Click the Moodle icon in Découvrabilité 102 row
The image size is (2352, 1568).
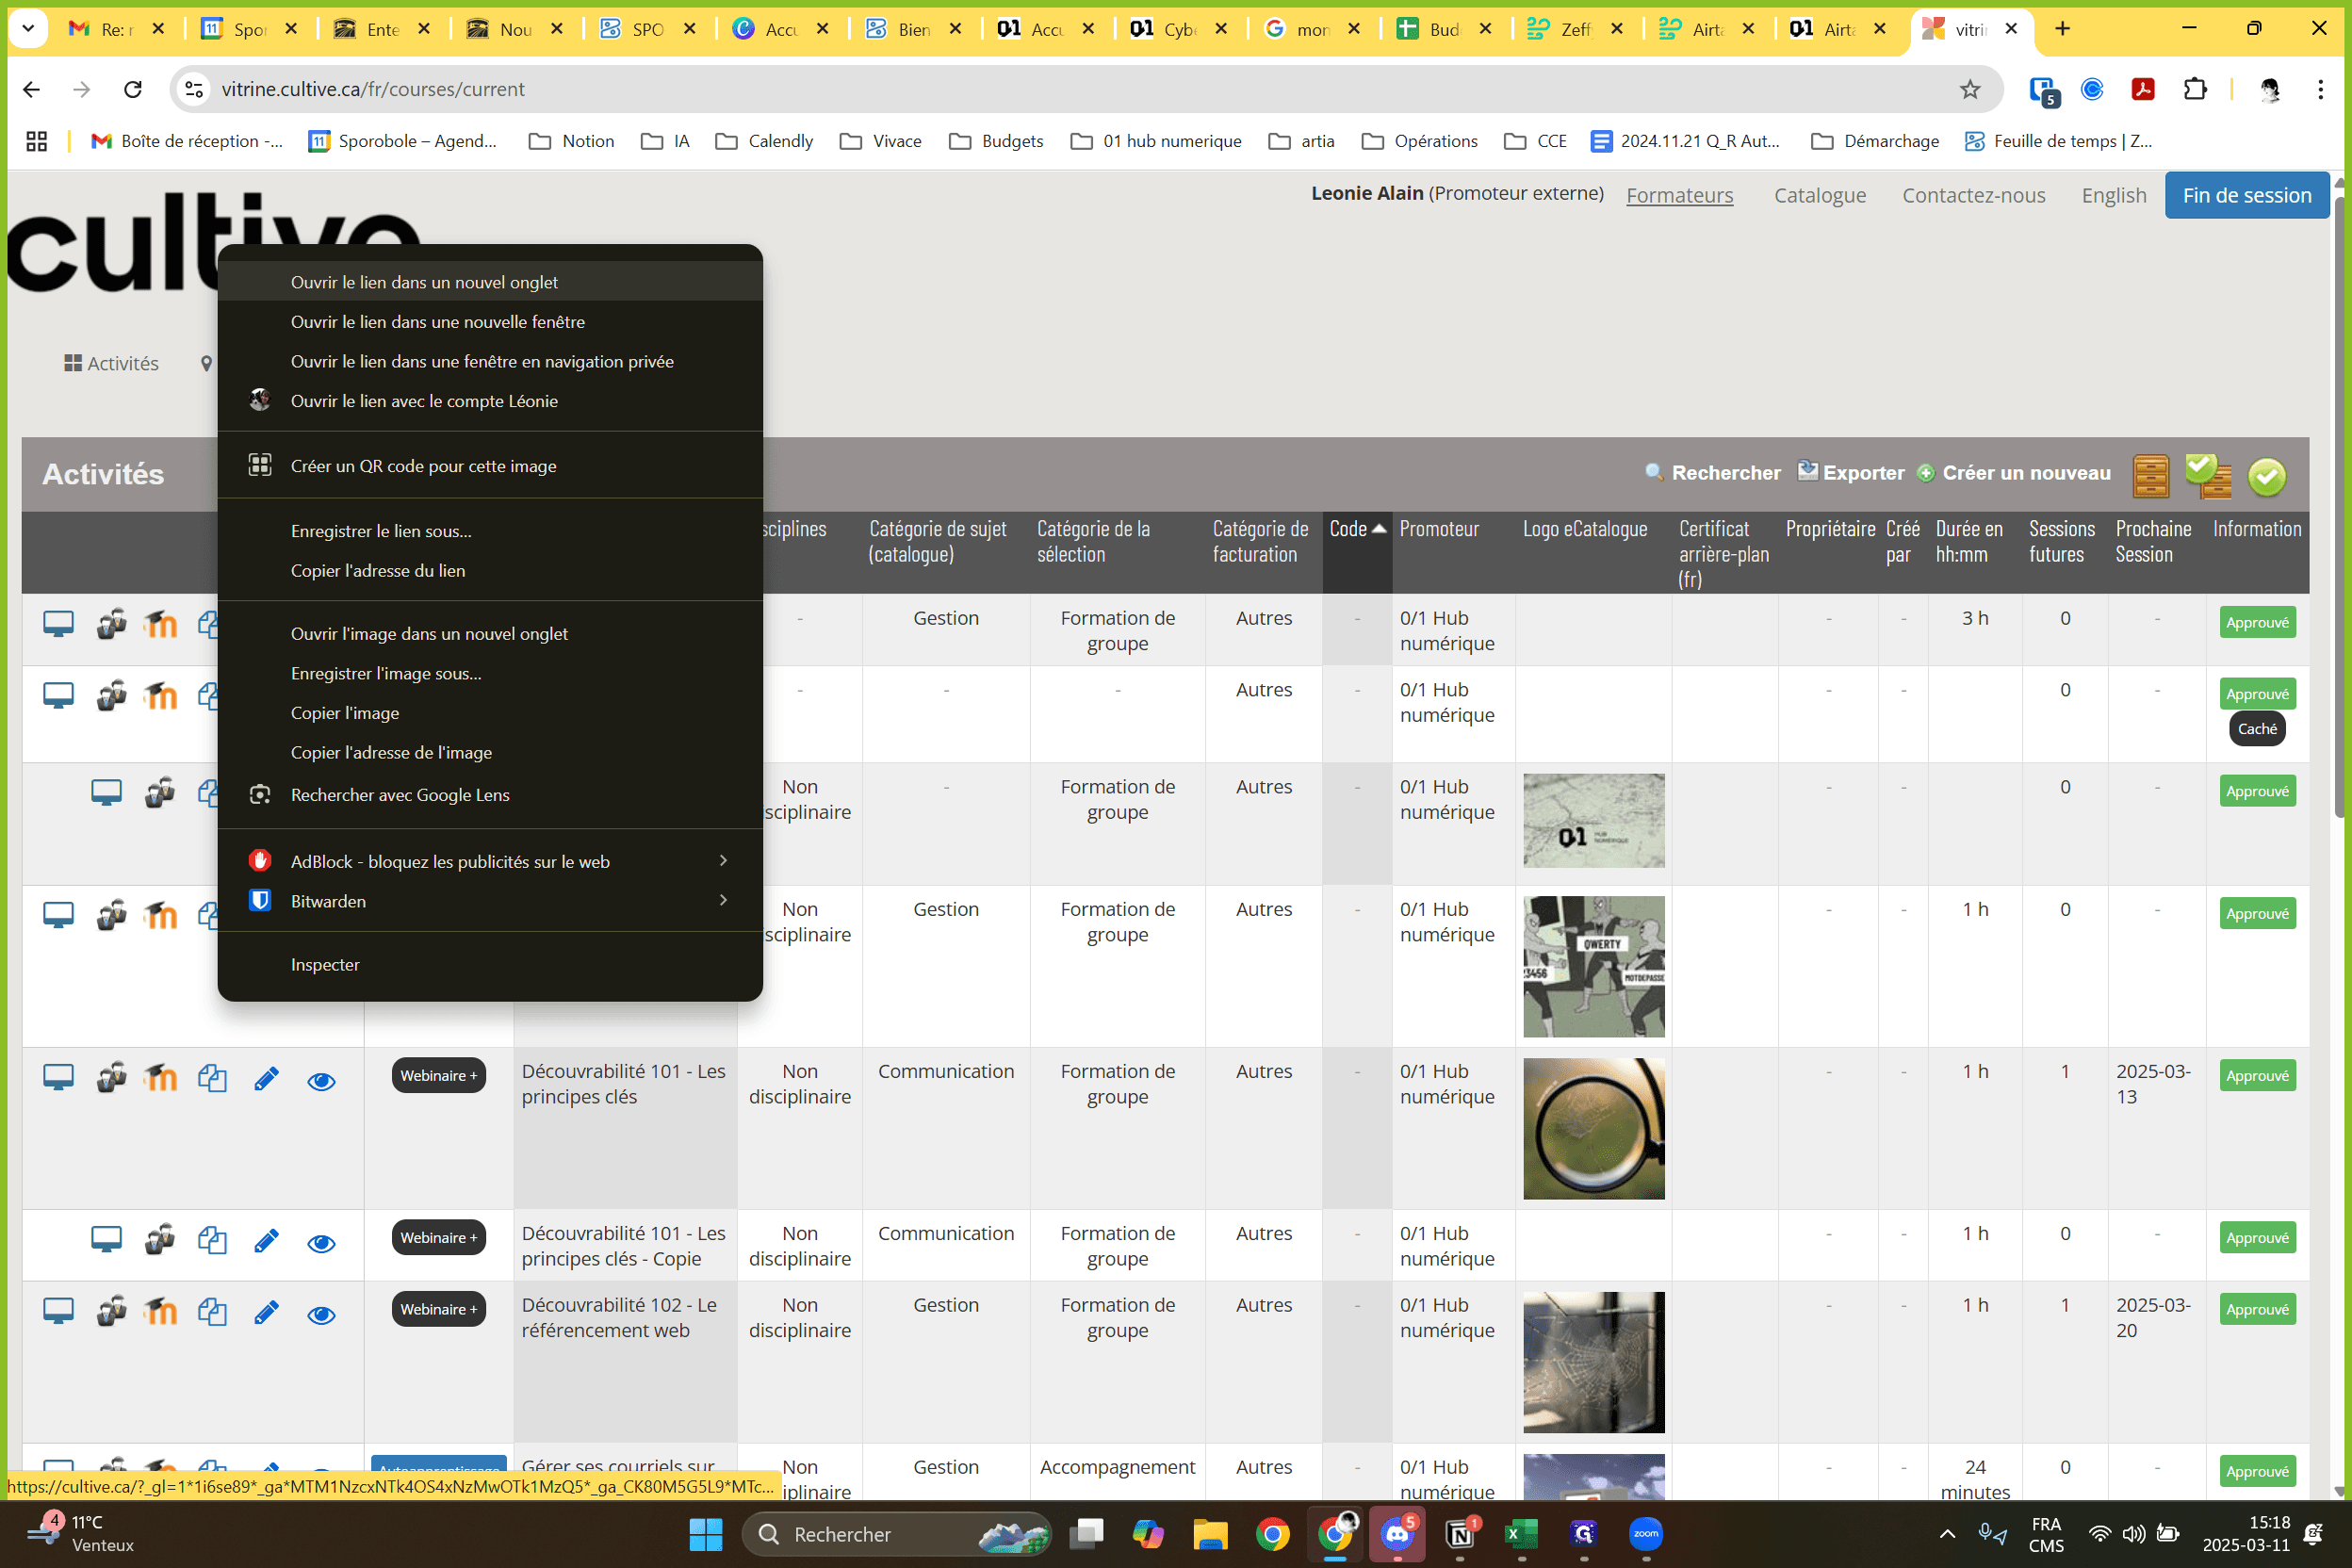click(x=160, y=1311)
